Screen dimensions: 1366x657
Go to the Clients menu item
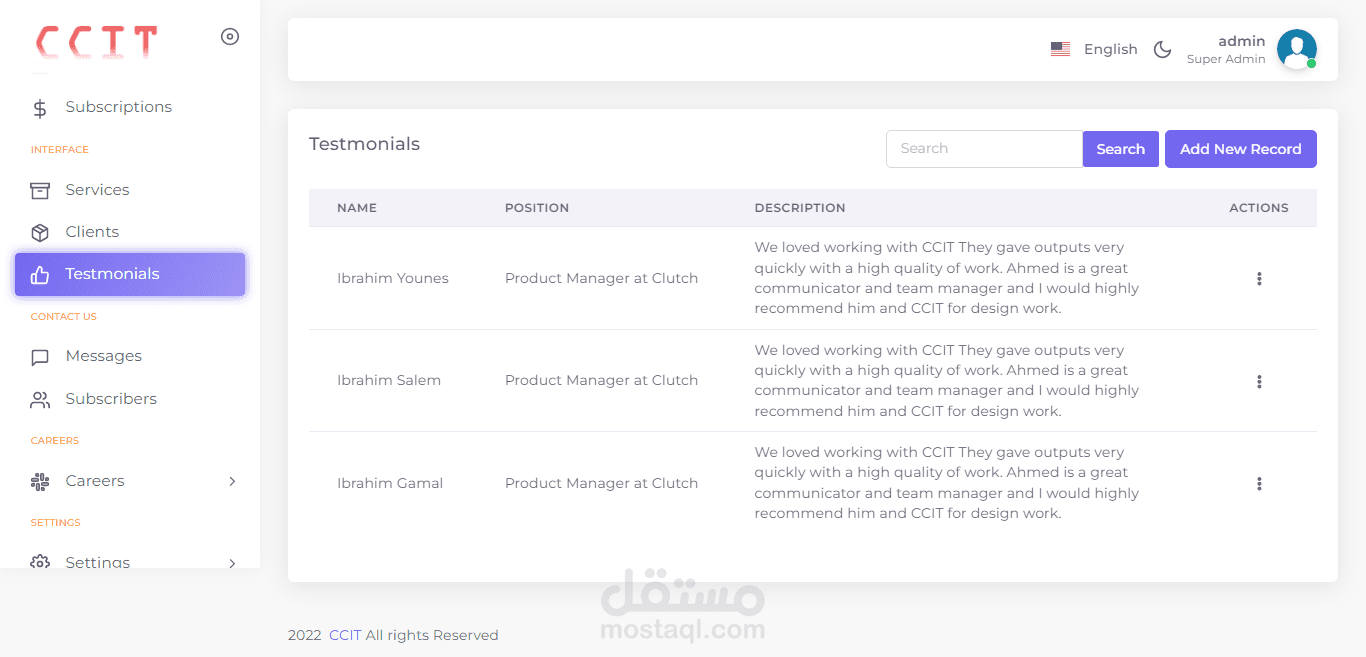[x=92, y=232]
